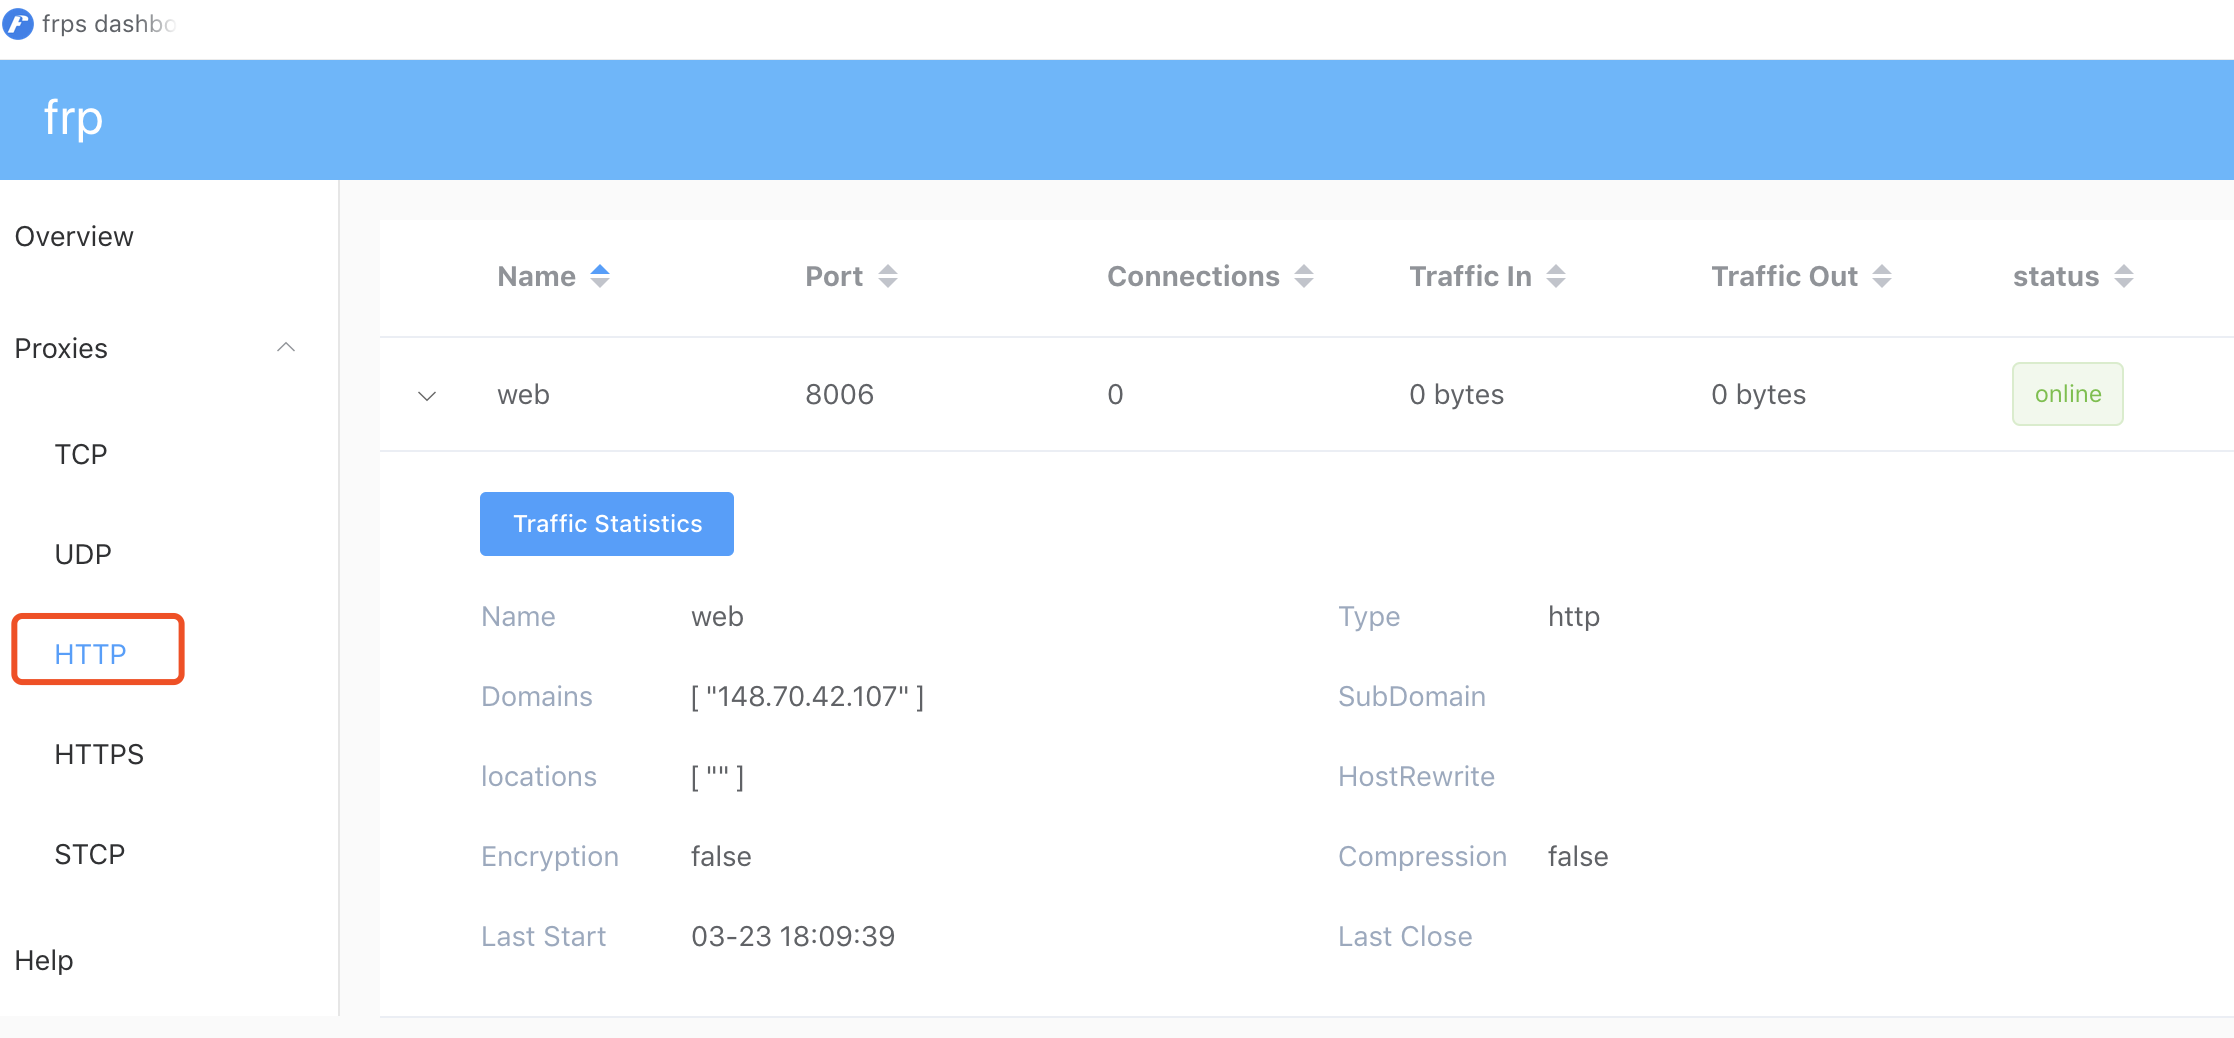The image size is (2234, 1038).
Task: Click the status column header text
Action: pyautogui.click(x=2056, y=276)
